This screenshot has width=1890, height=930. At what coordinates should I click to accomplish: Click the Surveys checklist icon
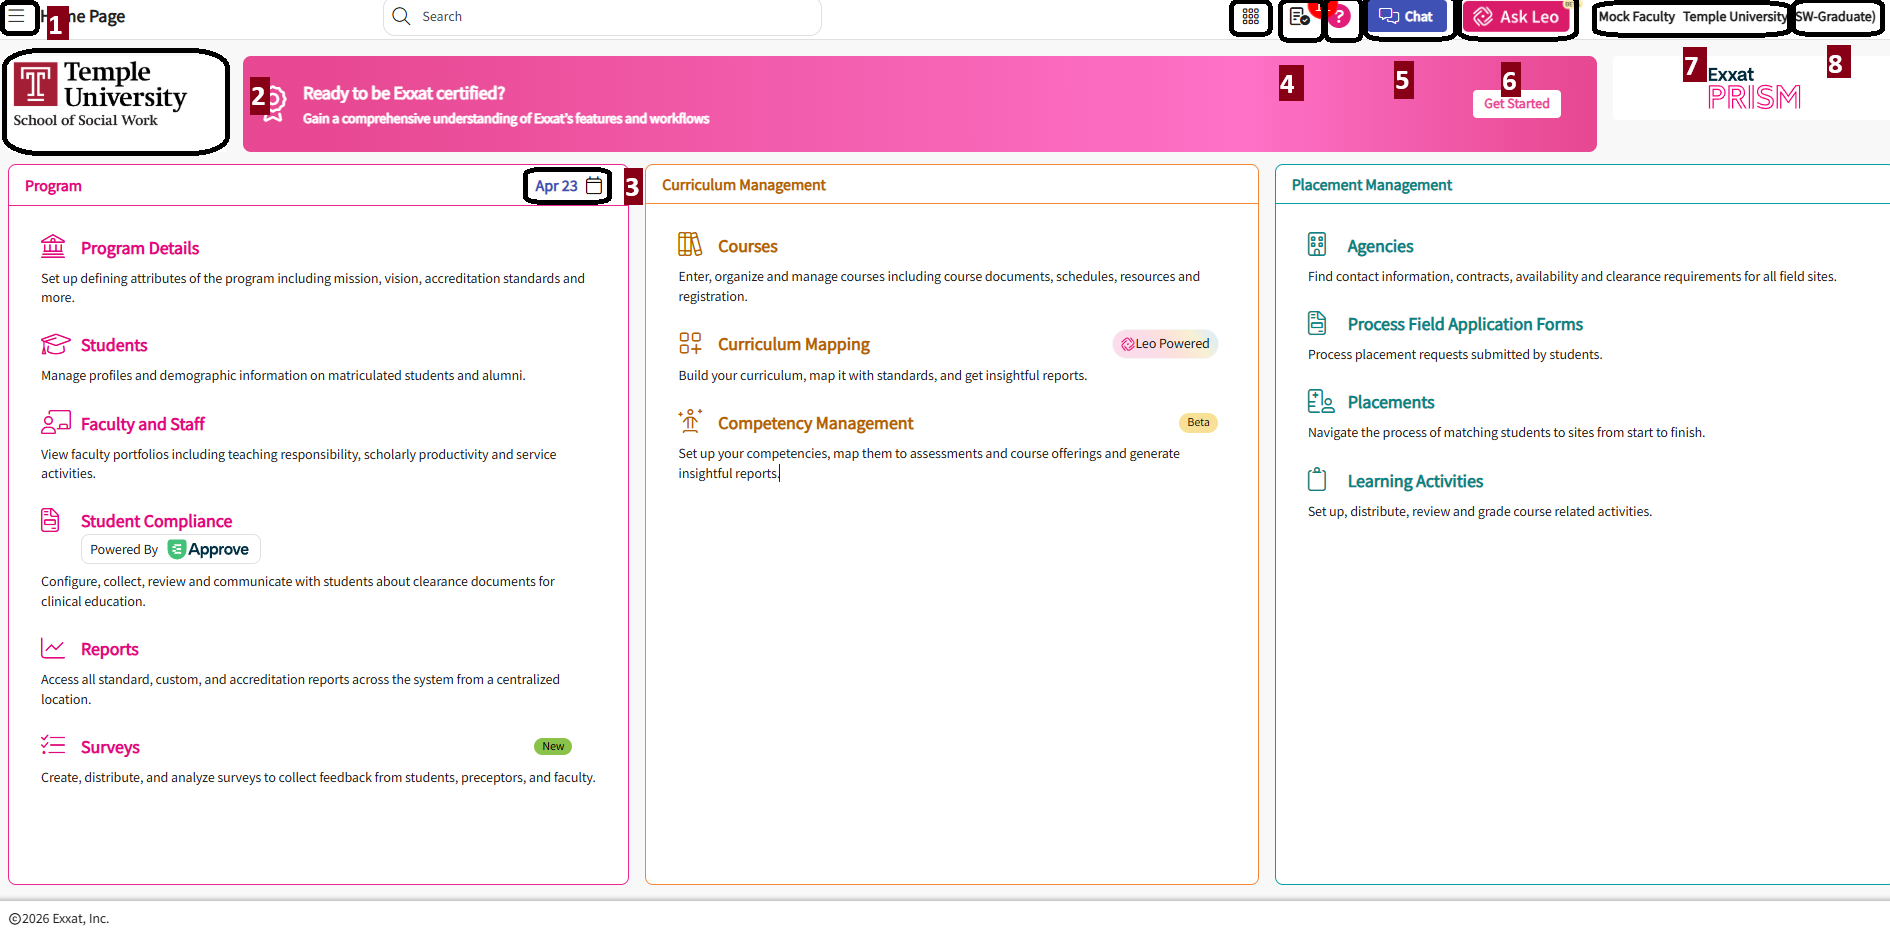(x=53, y=745)
